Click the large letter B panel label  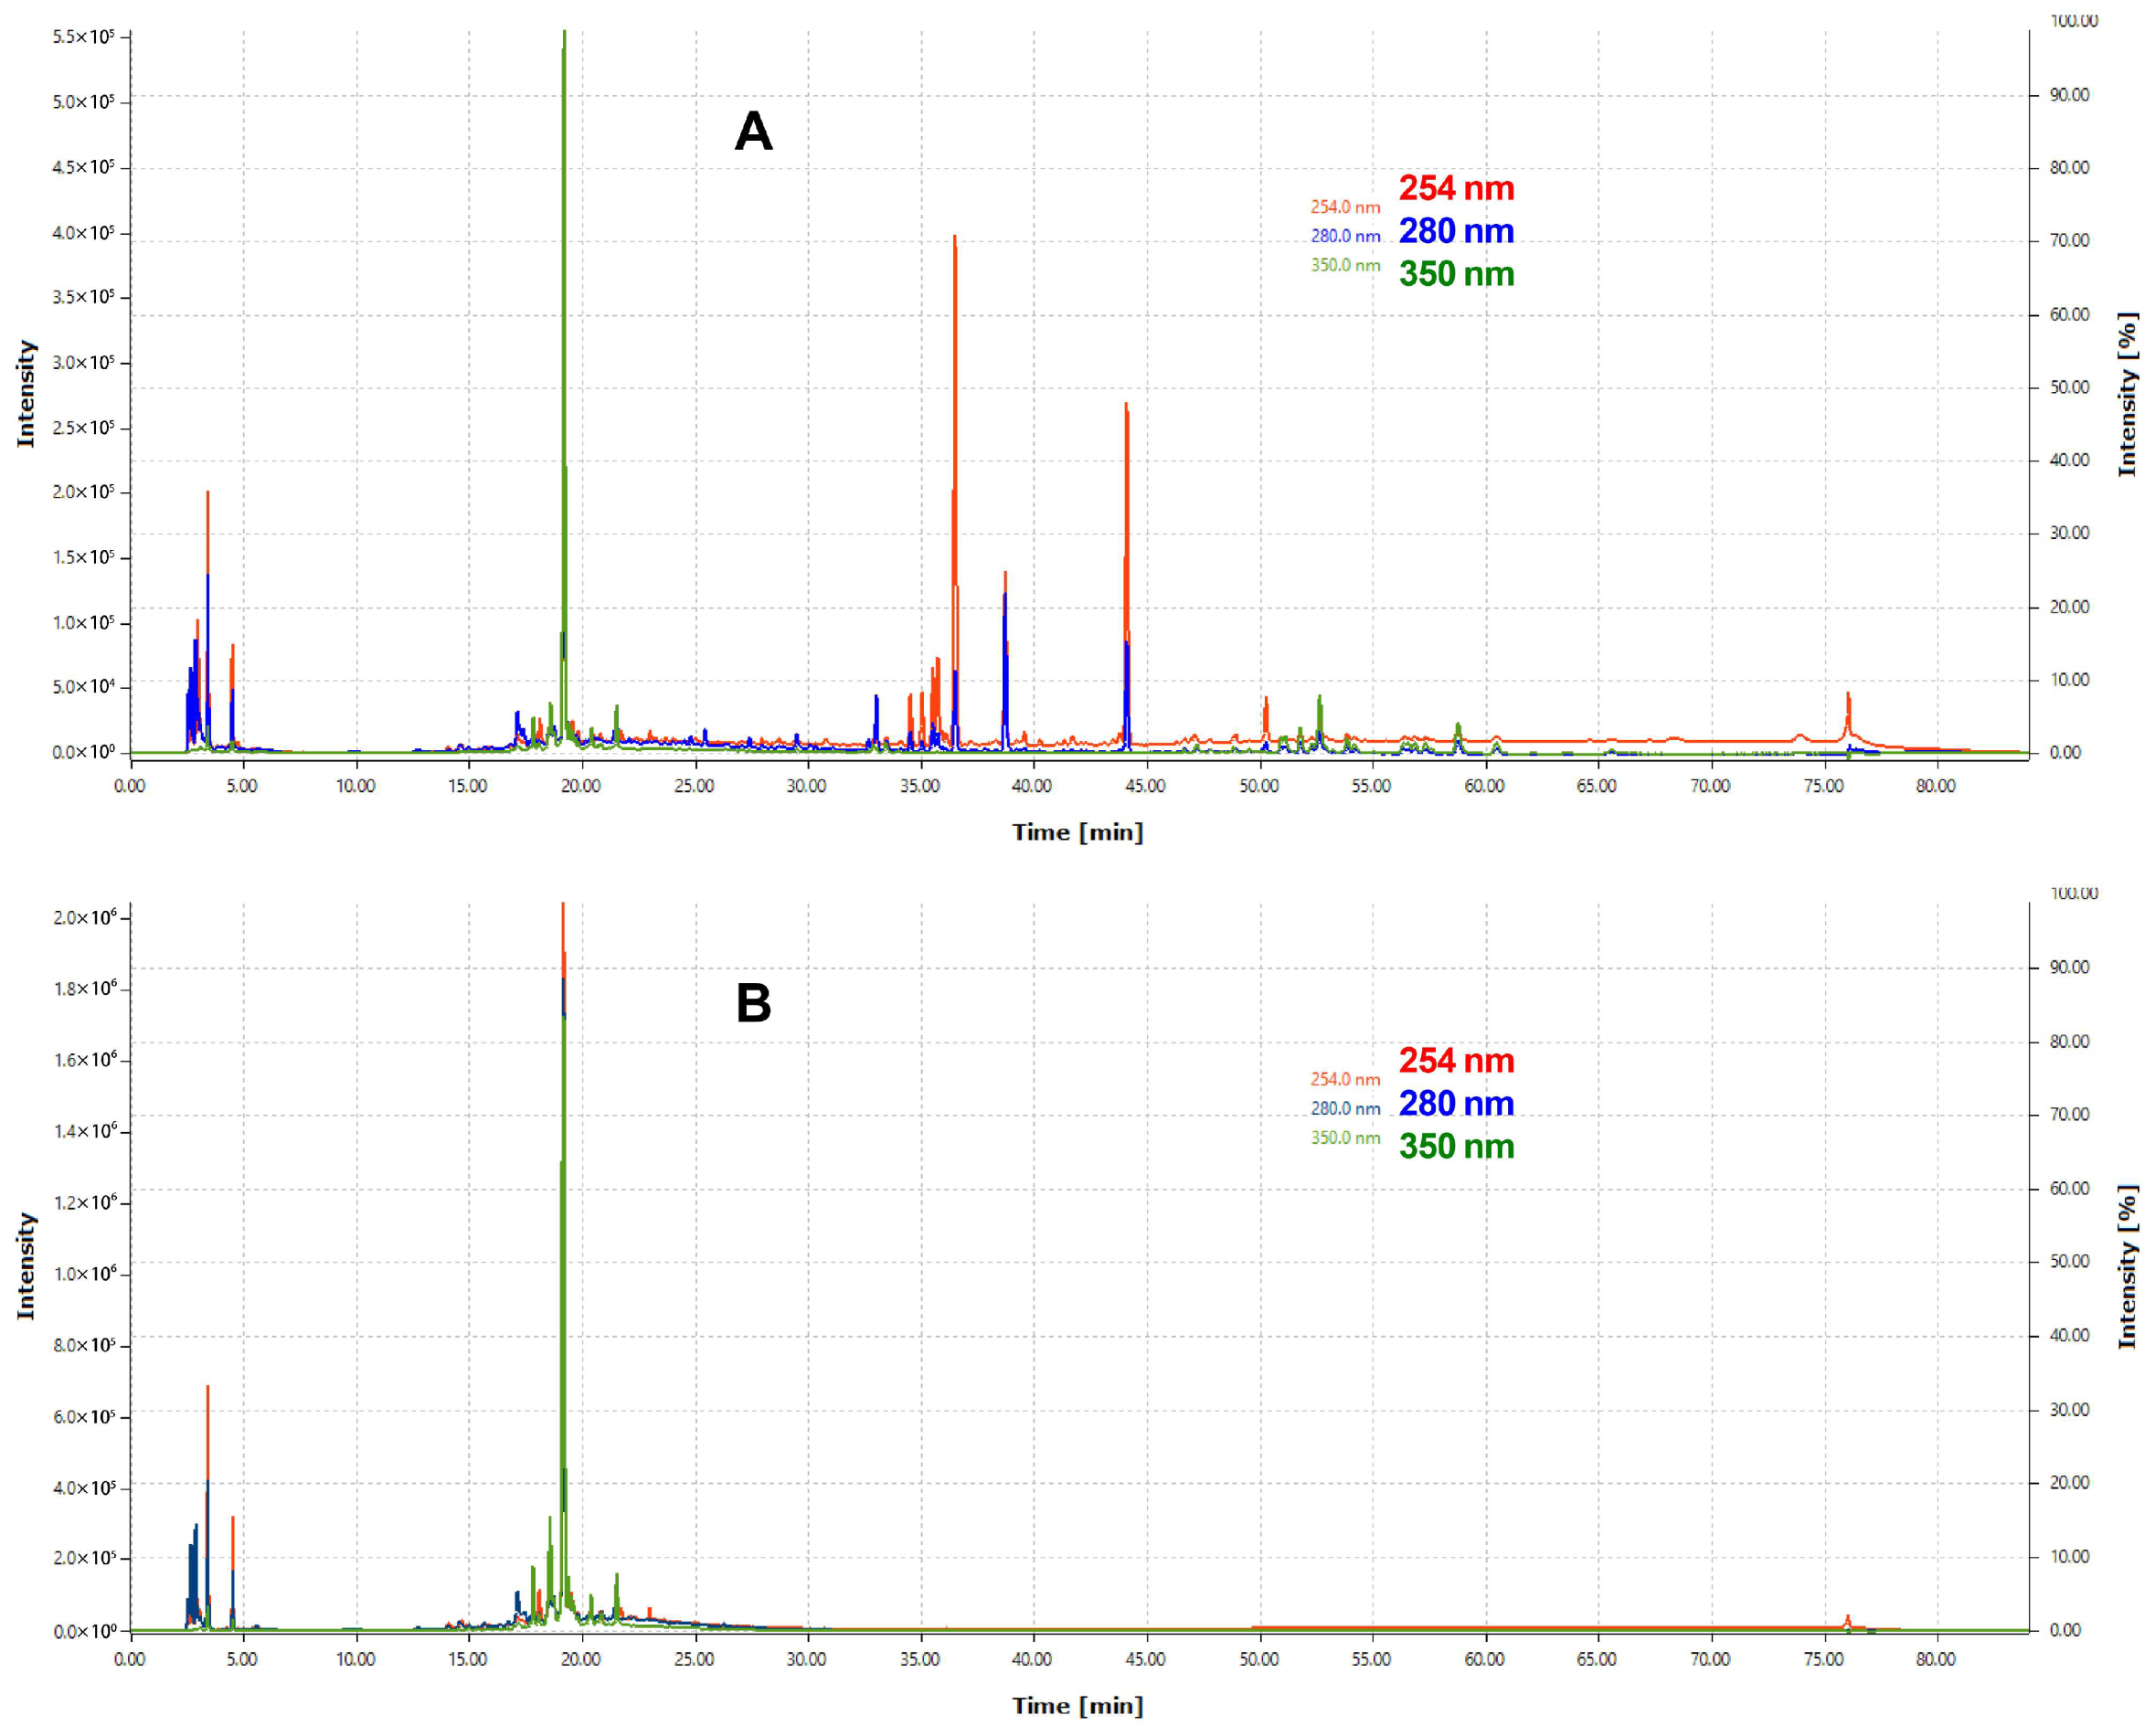[x=753, y=1003]
